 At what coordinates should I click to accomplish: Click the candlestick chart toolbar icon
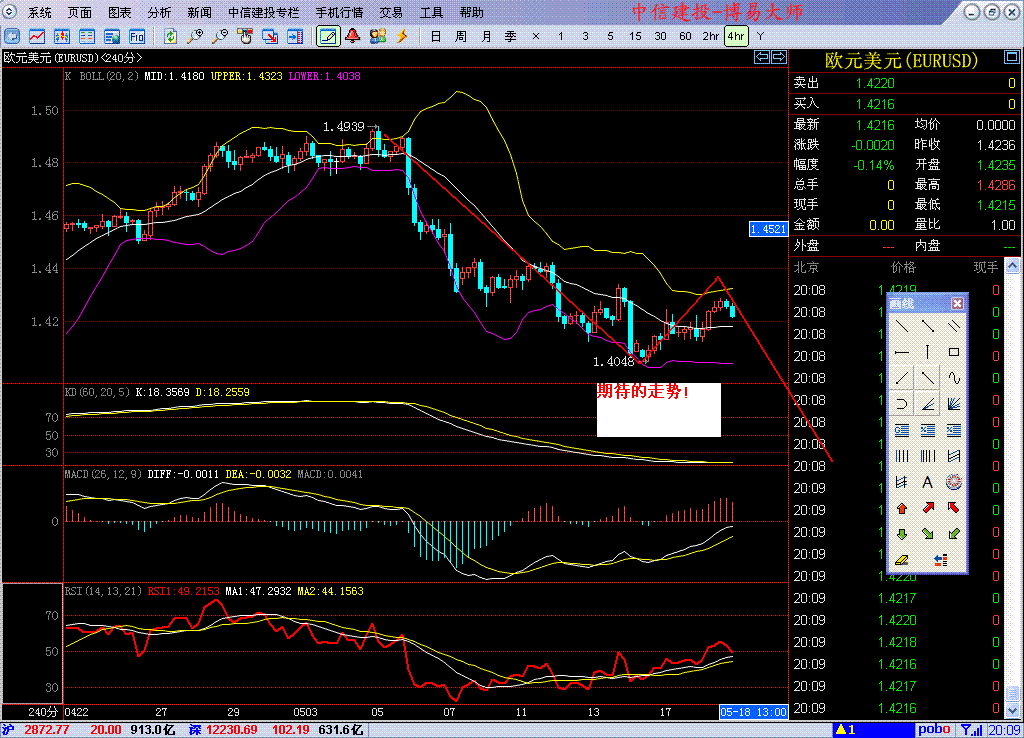point(62,37)
